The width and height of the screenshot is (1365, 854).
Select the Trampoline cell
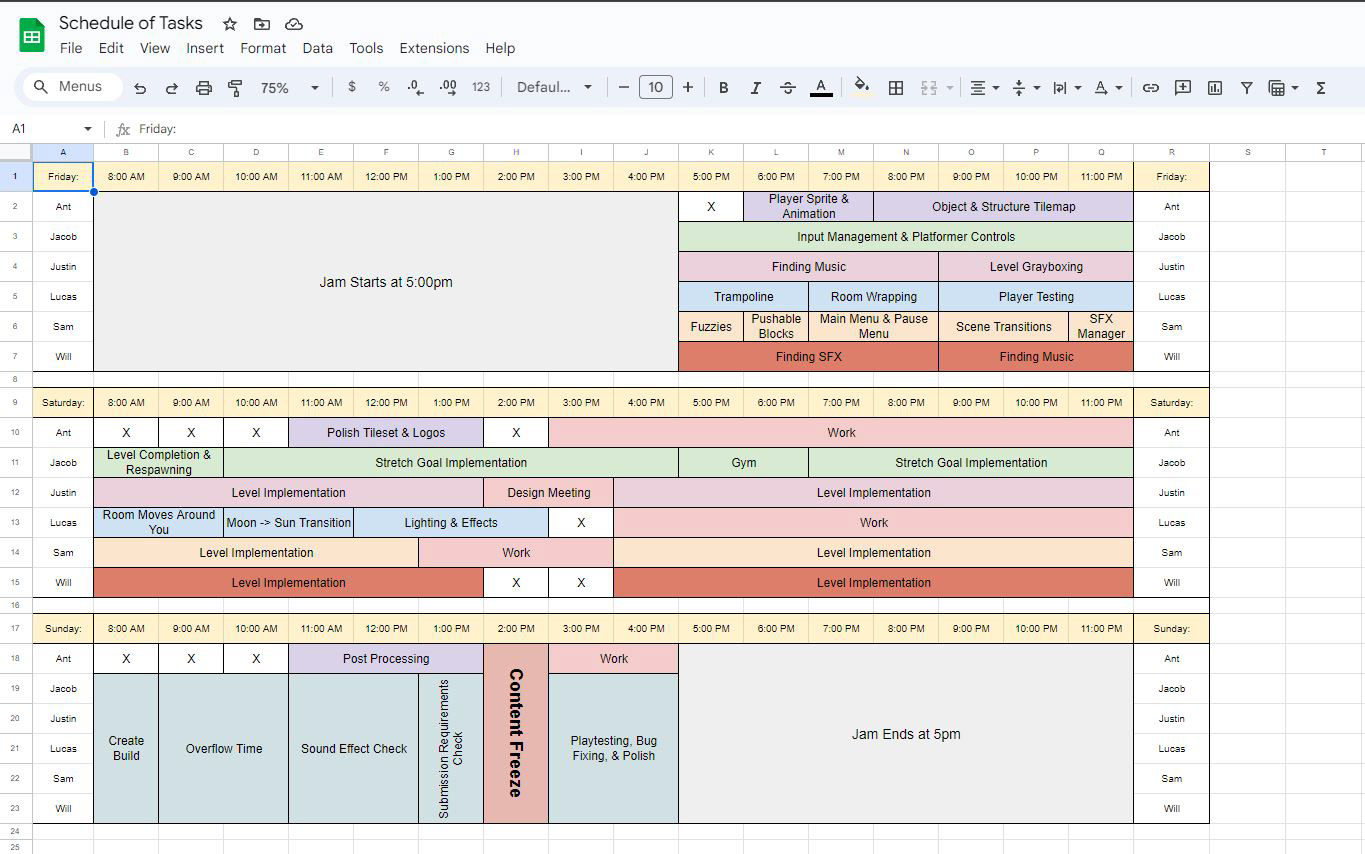pyautogui.click(x=744, y=297)
